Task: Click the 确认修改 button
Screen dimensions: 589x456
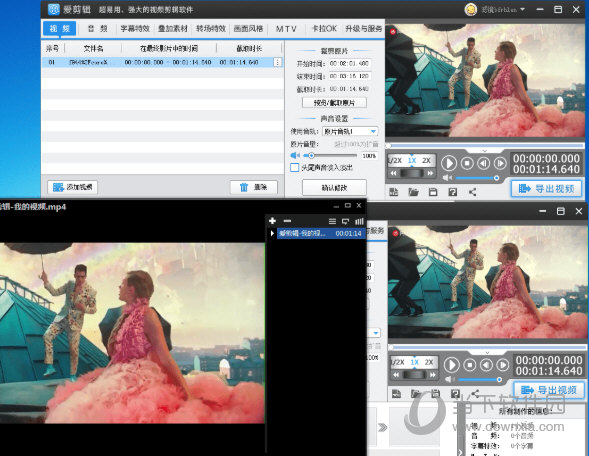Action: pos(334,187)
